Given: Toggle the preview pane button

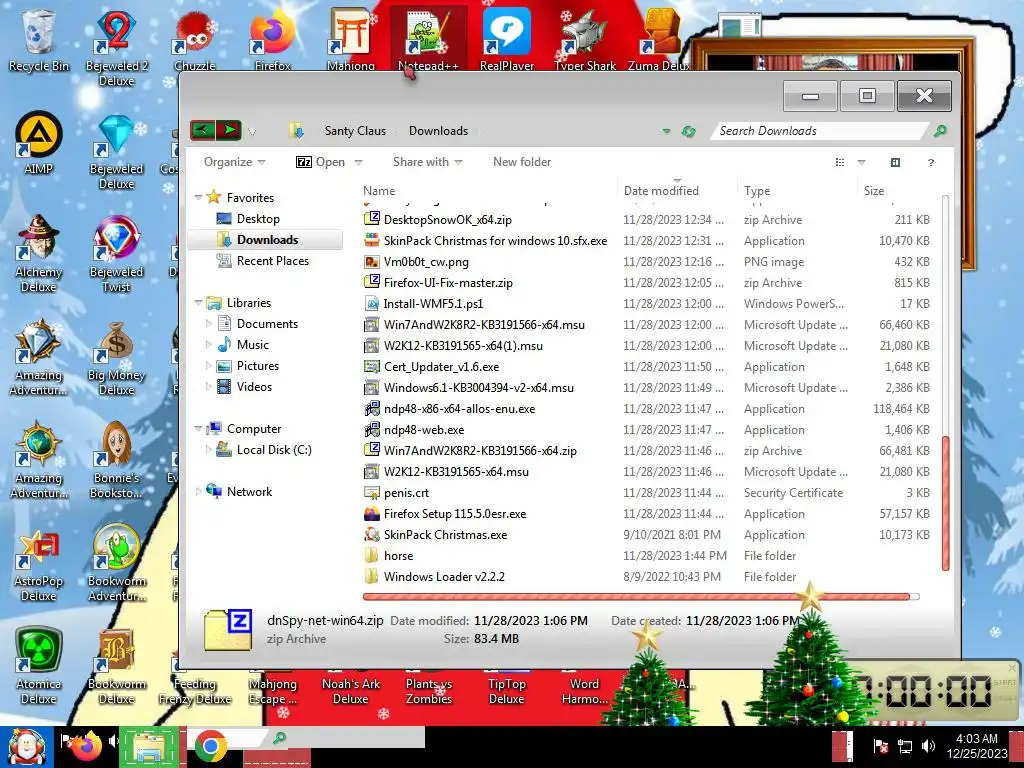Looking at the screenshot, I should [895, 162].
